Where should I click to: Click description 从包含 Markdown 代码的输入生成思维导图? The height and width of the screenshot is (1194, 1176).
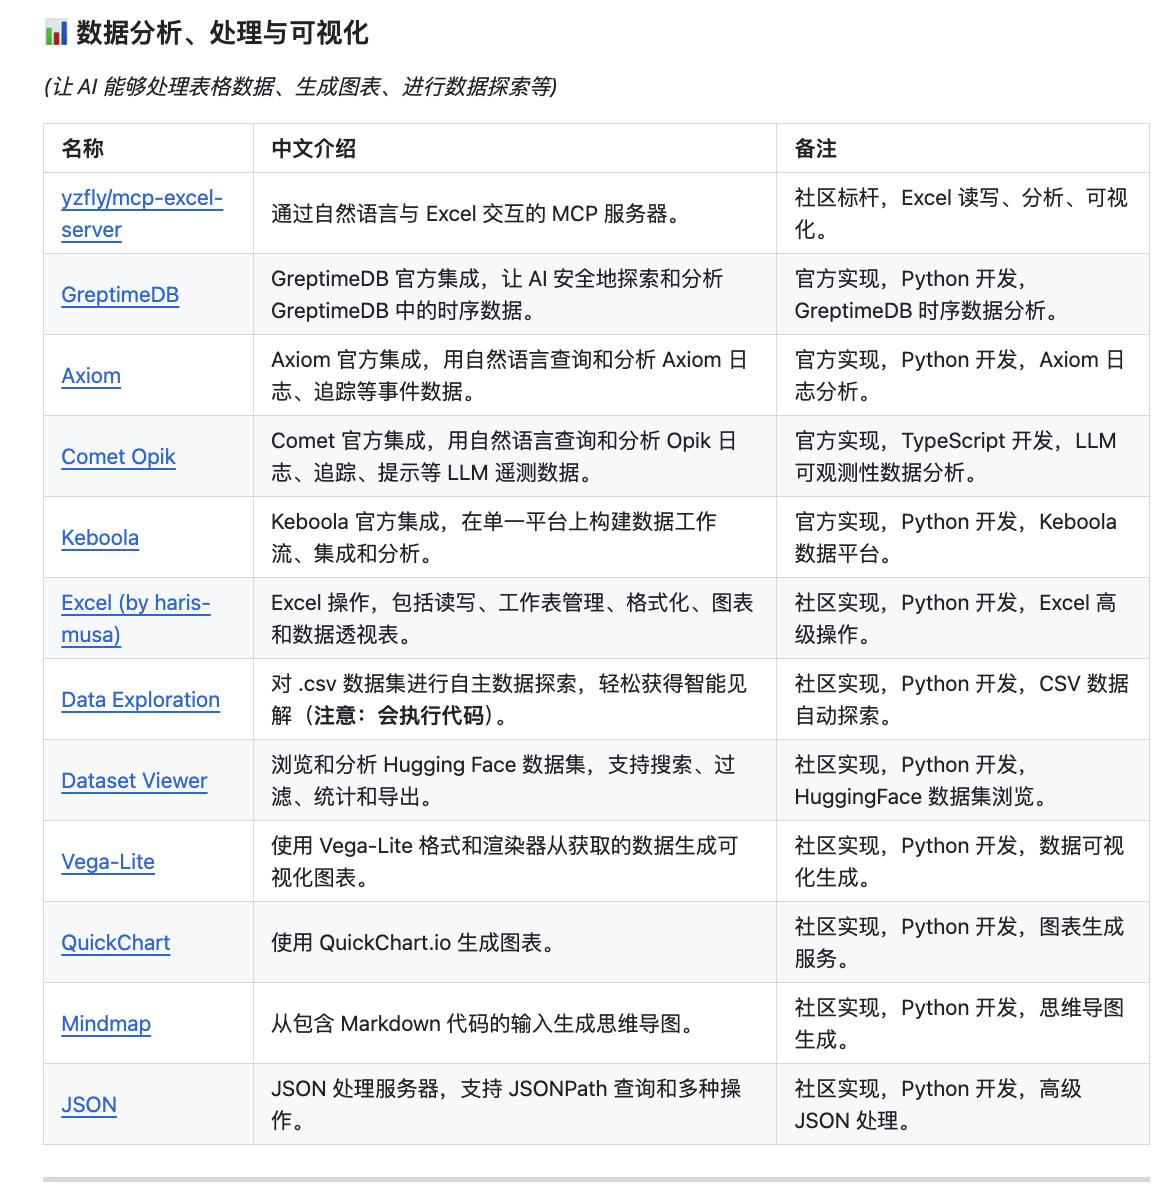tap(484, 1023)
